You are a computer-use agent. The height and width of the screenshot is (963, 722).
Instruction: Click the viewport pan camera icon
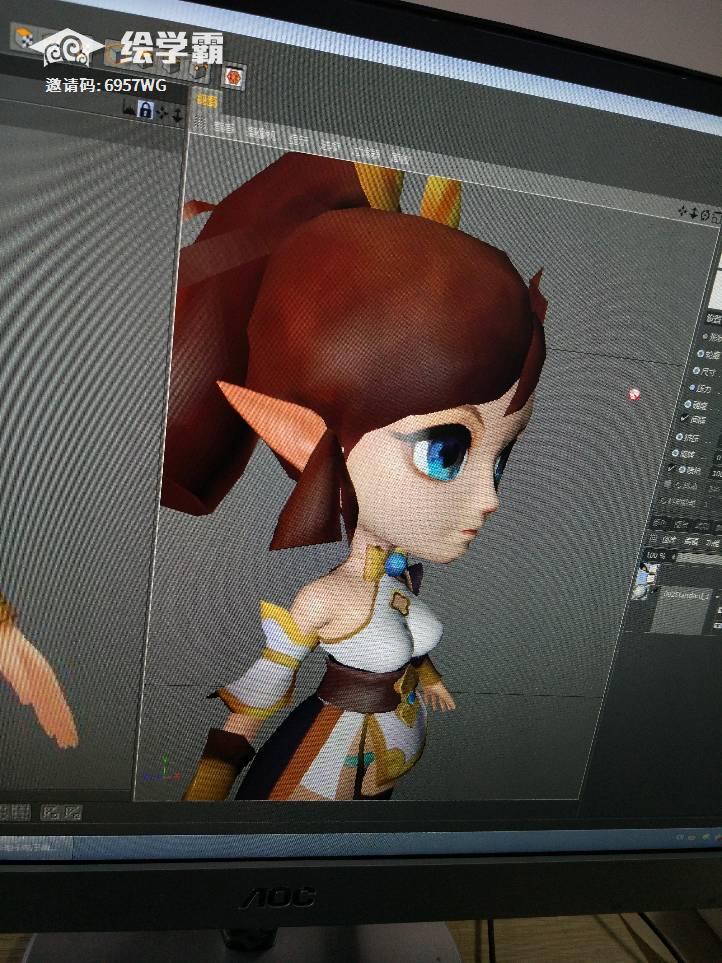point(682,211)
